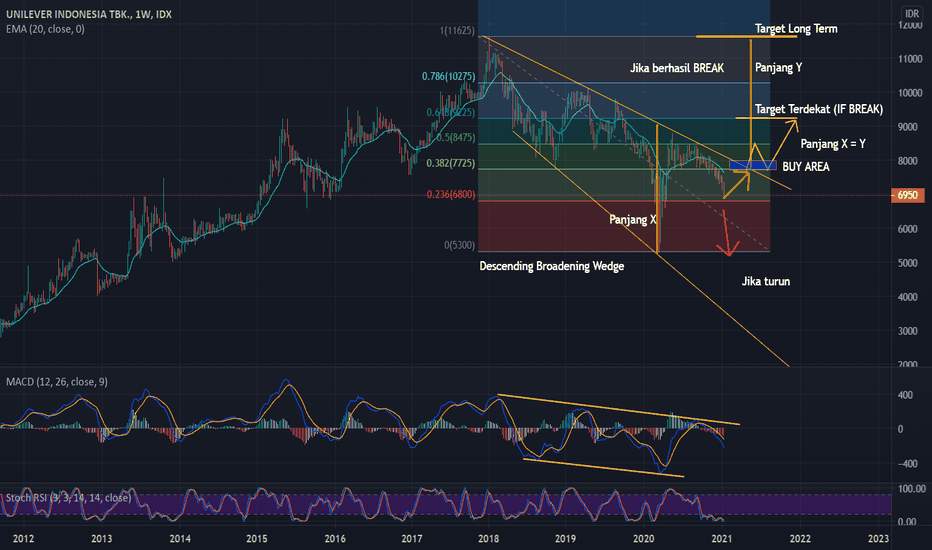Click the 5000 value on price axis
The width and height of the screenshot is (932, 550).
[x=910, y=263]
